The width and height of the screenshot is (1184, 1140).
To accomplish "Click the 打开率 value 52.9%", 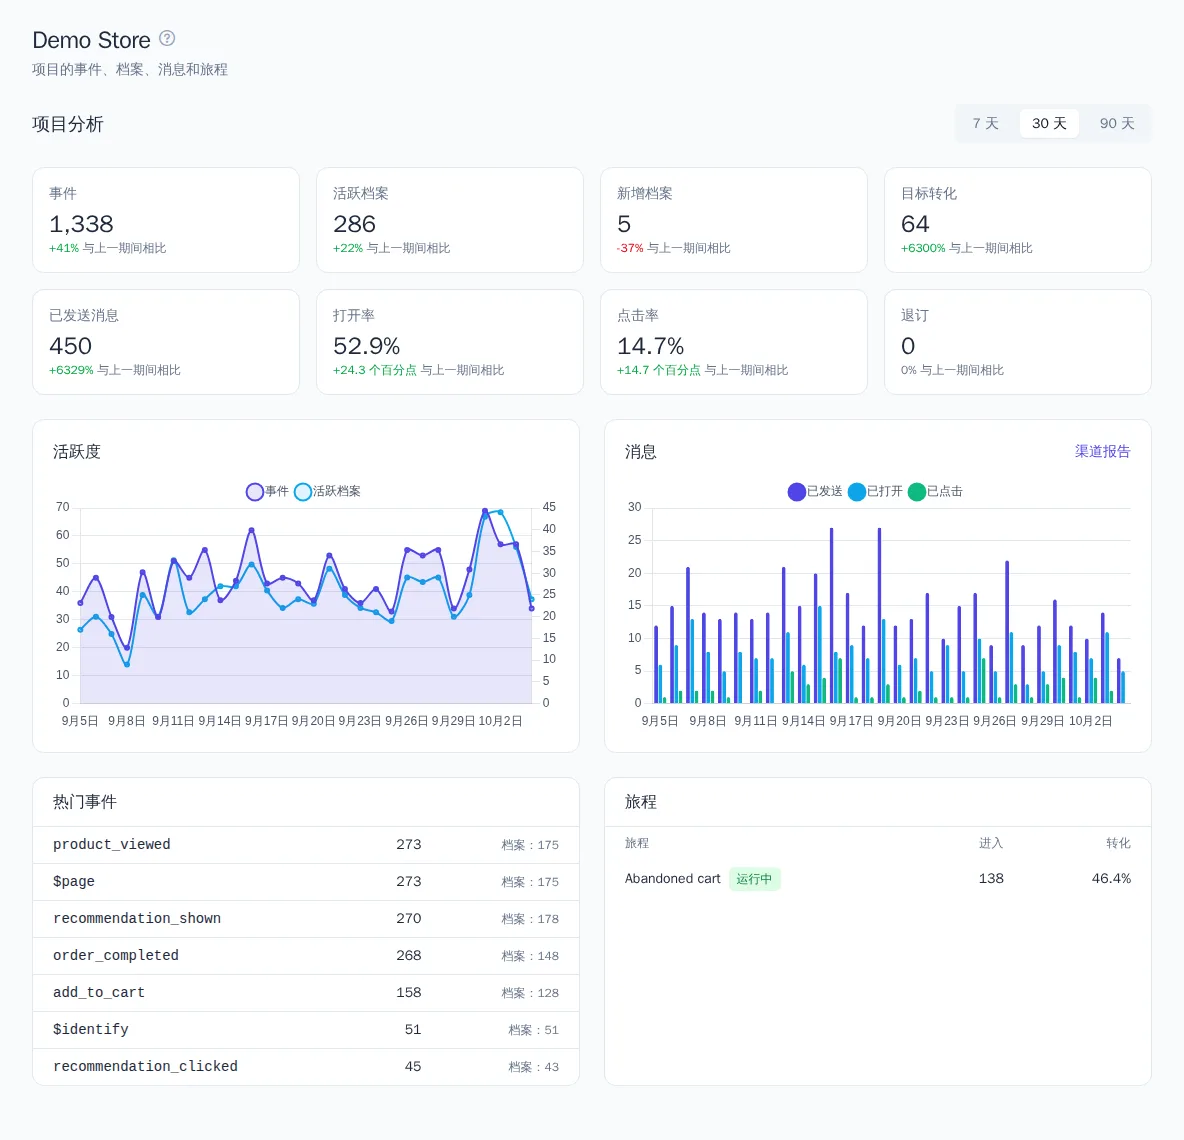I will click(366, 347).
